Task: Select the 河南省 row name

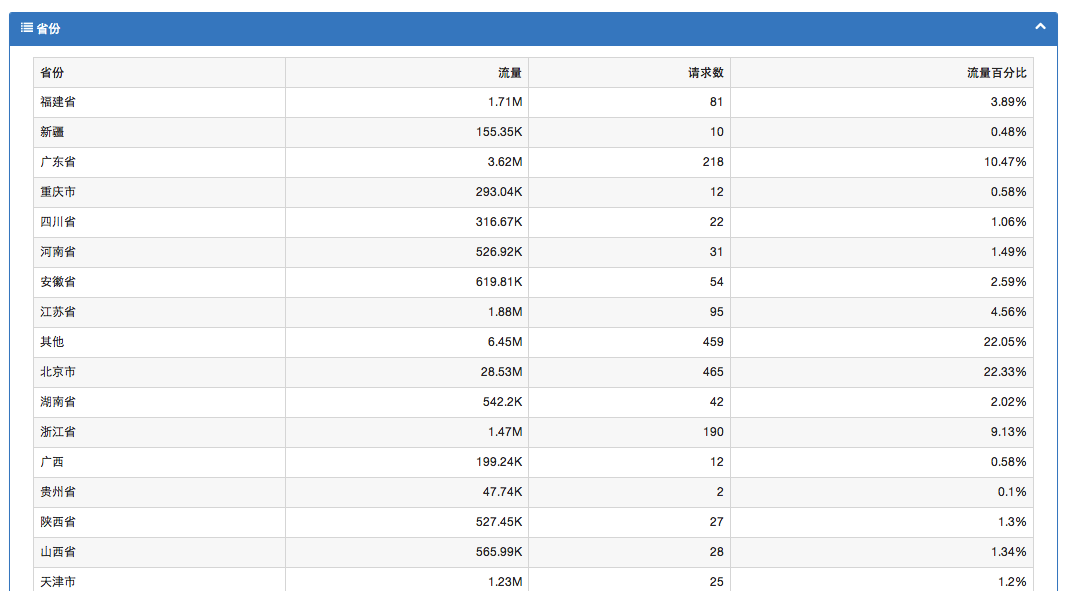Action: (x=58, y=252)
